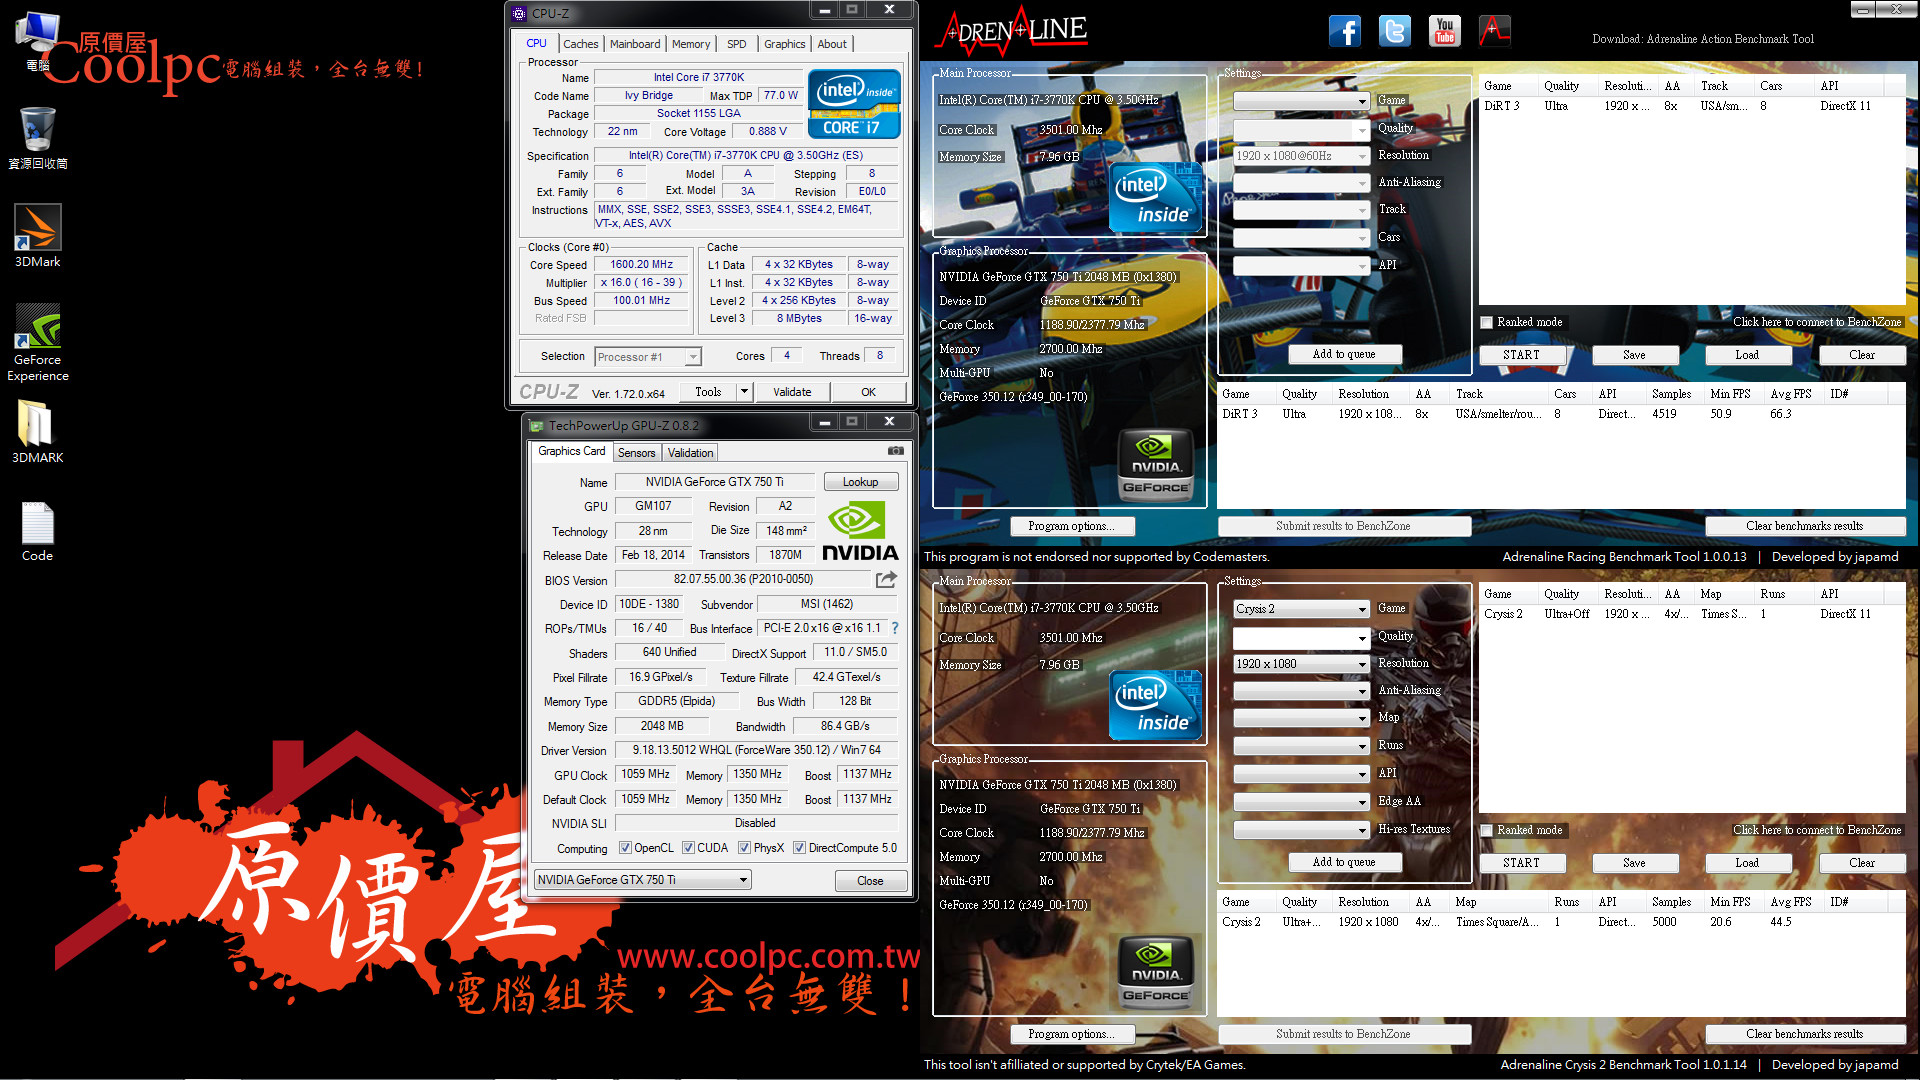The width and height of the screenshot is (1920, 1080).
Task: Open the Code file on desktop
Action: pos(37,532)
